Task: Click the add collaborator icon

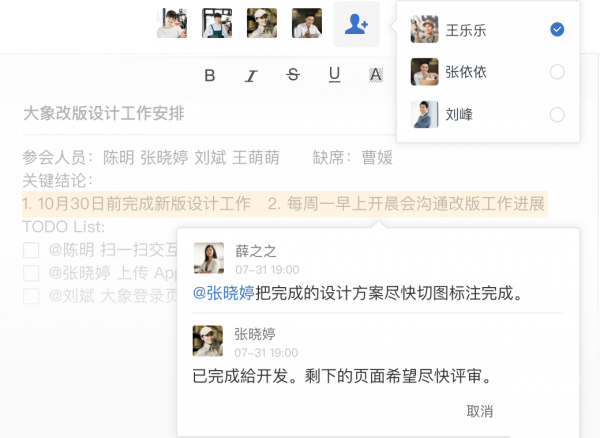Action: pyautogui.click(x=356, y=24)
